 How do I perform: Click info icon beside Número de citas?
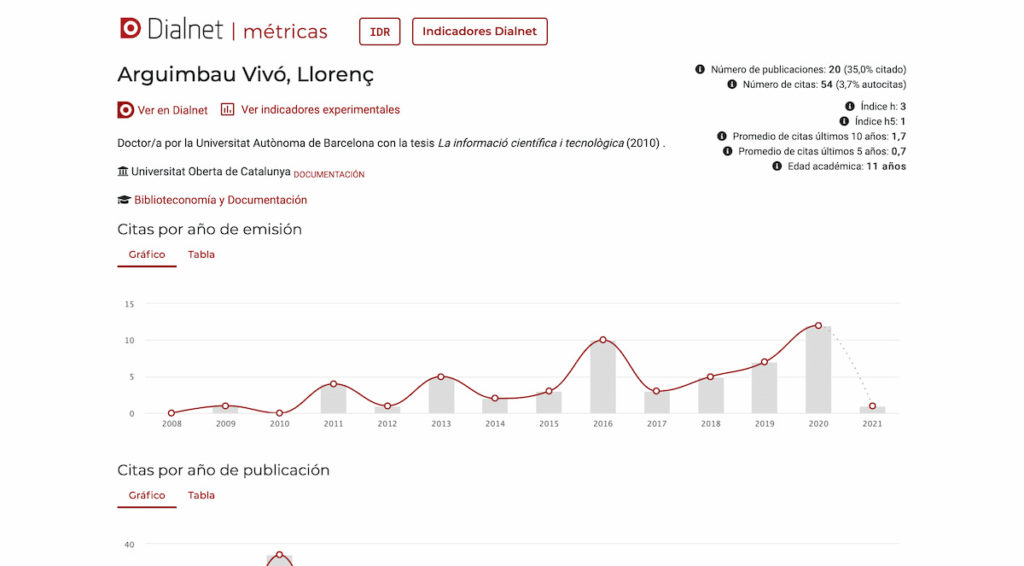pyautogui.click(x=732, y=85)
